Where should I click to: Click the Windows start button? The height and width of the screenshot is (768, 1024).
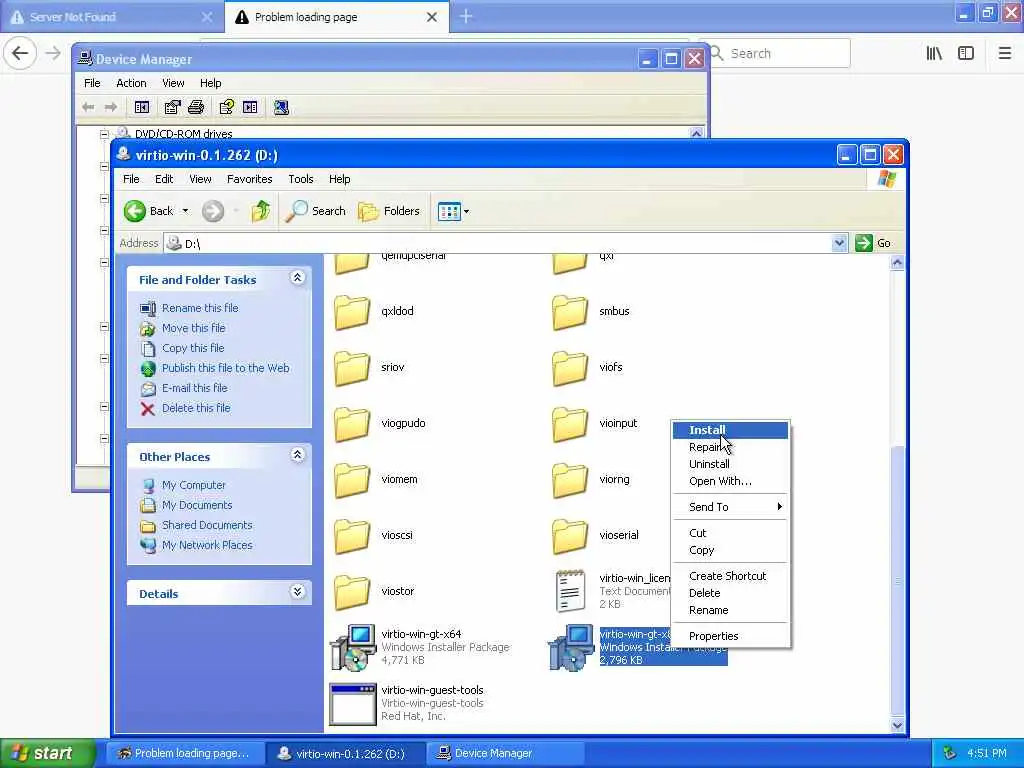(x=46, y=753)
